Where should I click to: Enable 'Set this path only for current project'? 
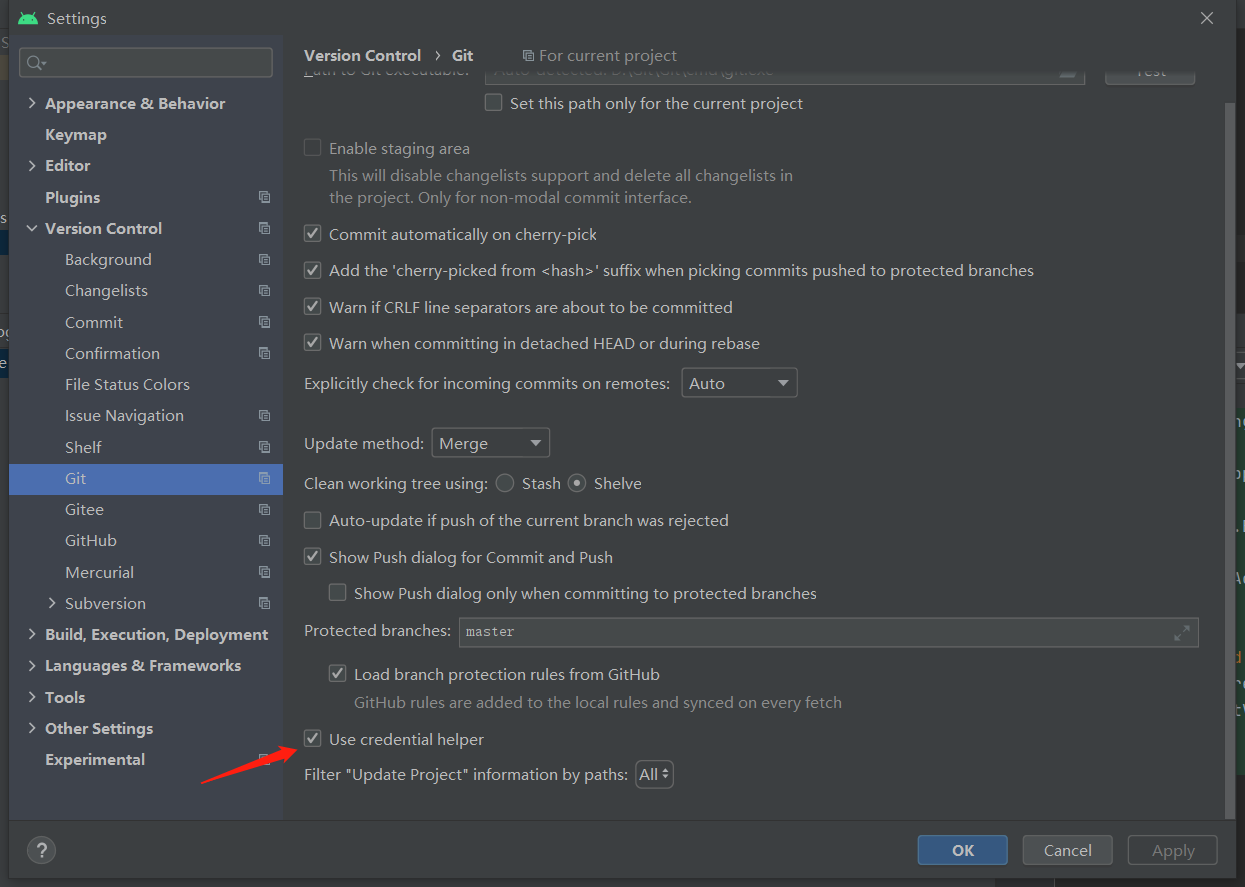coord(493,102)
